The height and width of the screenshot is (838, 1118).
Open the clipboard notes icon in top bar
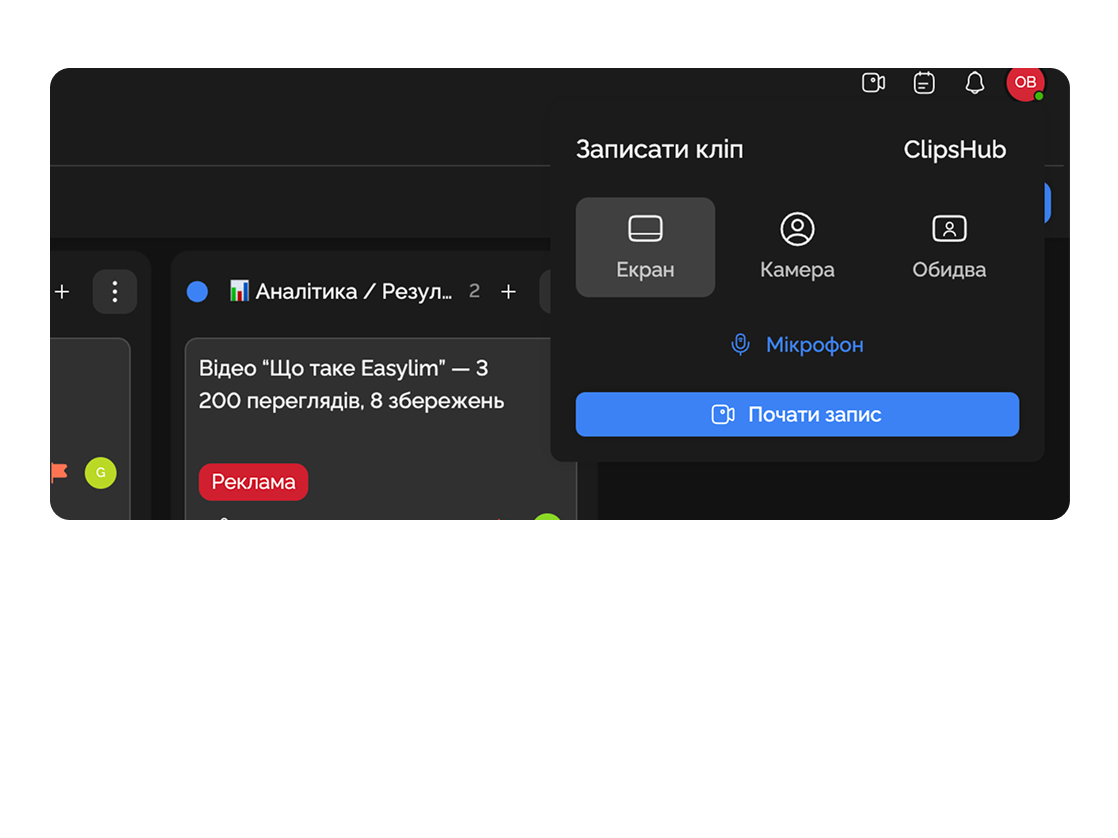point(924,83)
